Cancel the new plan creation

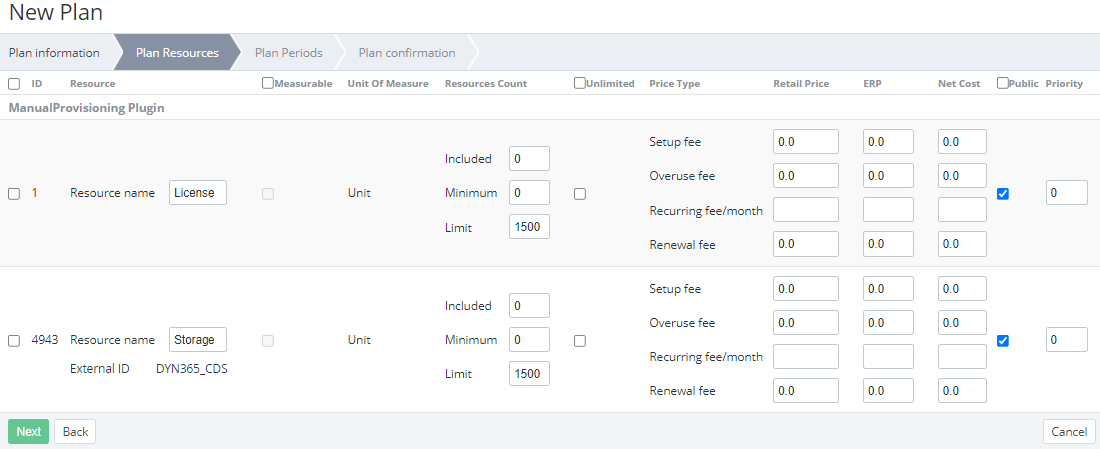(x=1068, y=432)
